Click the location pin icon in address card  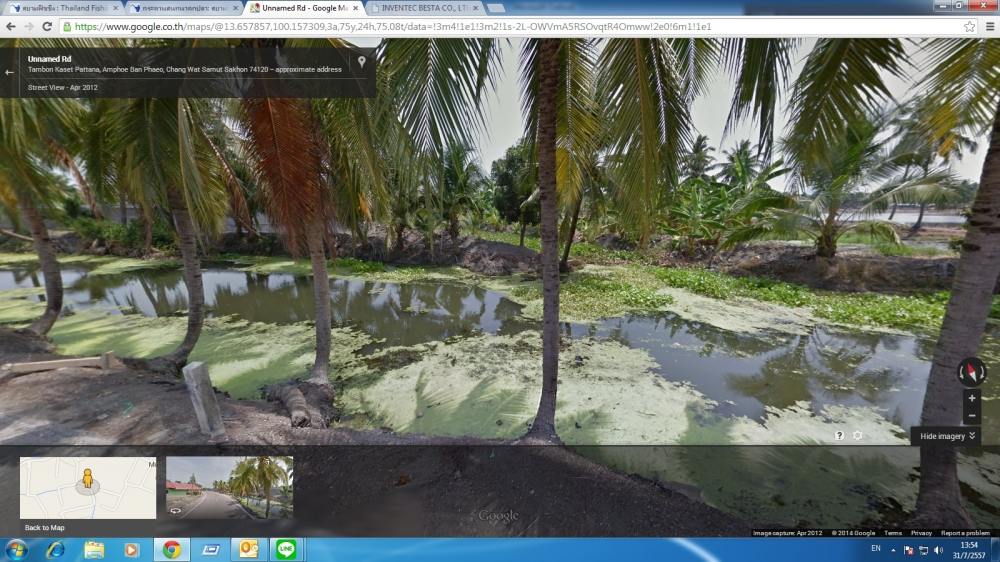(362, 62)
